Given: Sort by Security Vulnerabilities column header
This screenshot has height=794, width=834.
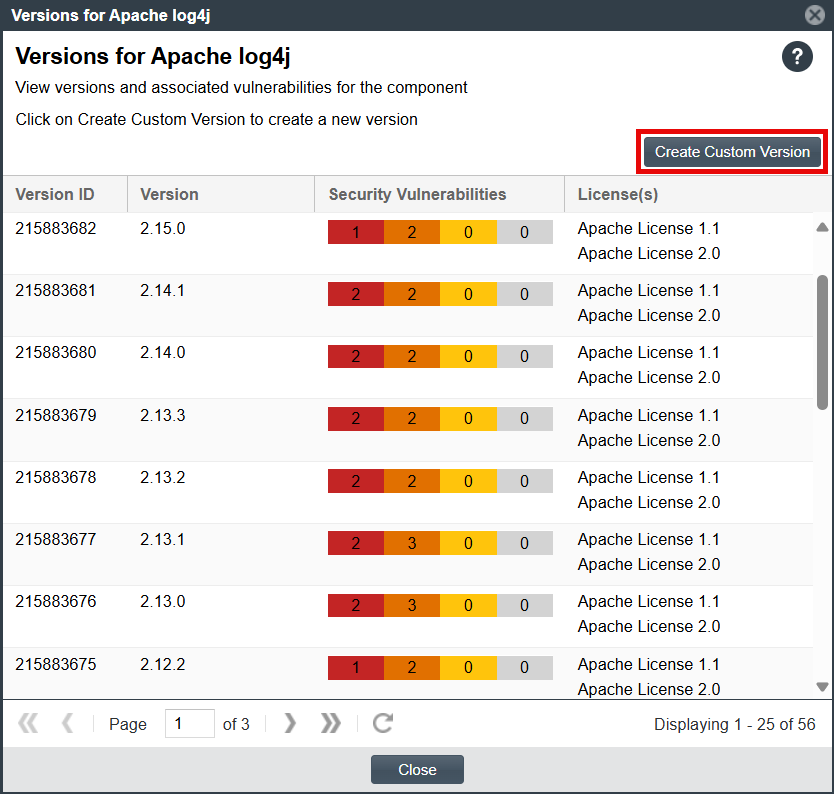Looking at the screenshot, I should click(x=417, y=195).
